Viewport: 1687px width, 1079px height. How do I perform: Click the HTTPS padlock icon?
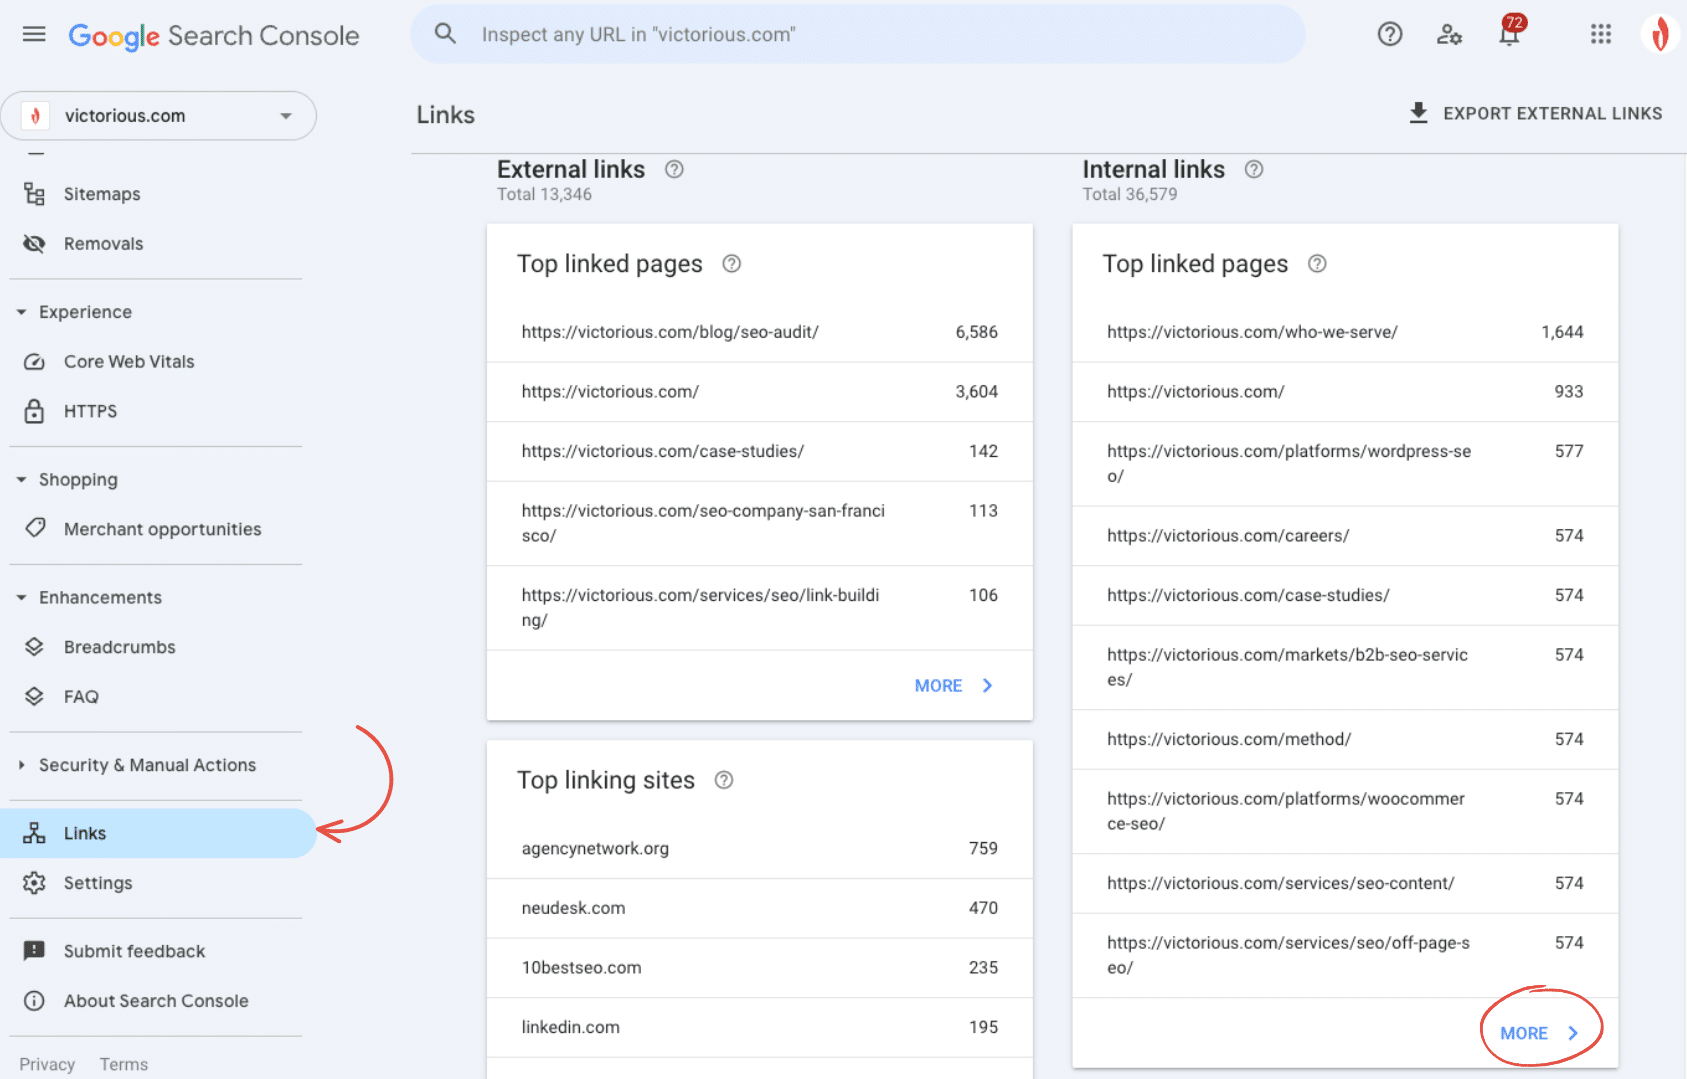pyautogui.click(x=34, y=411)
